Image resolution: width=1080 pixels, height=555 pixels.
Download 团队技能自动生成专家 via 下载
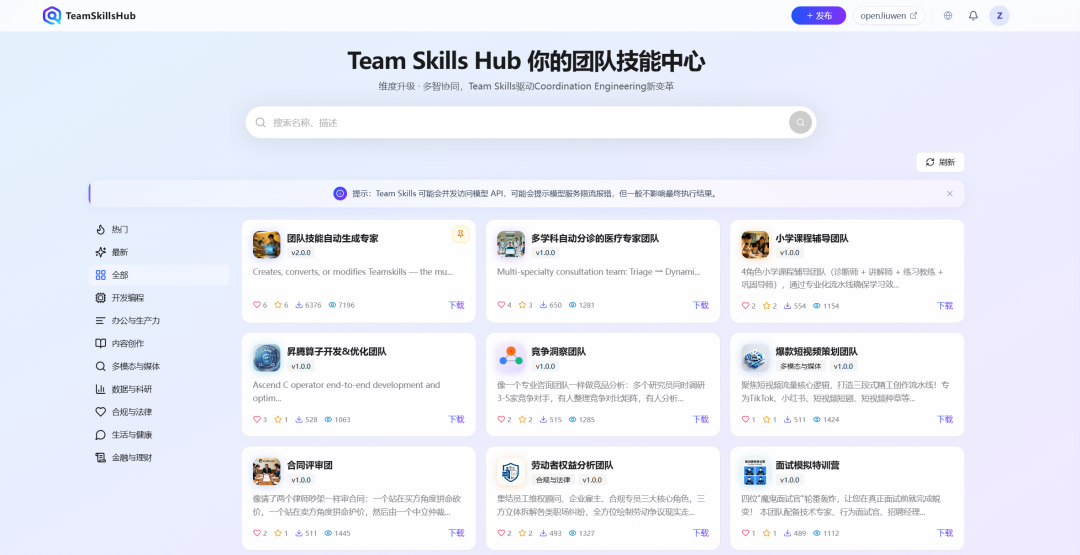point(457,305)
